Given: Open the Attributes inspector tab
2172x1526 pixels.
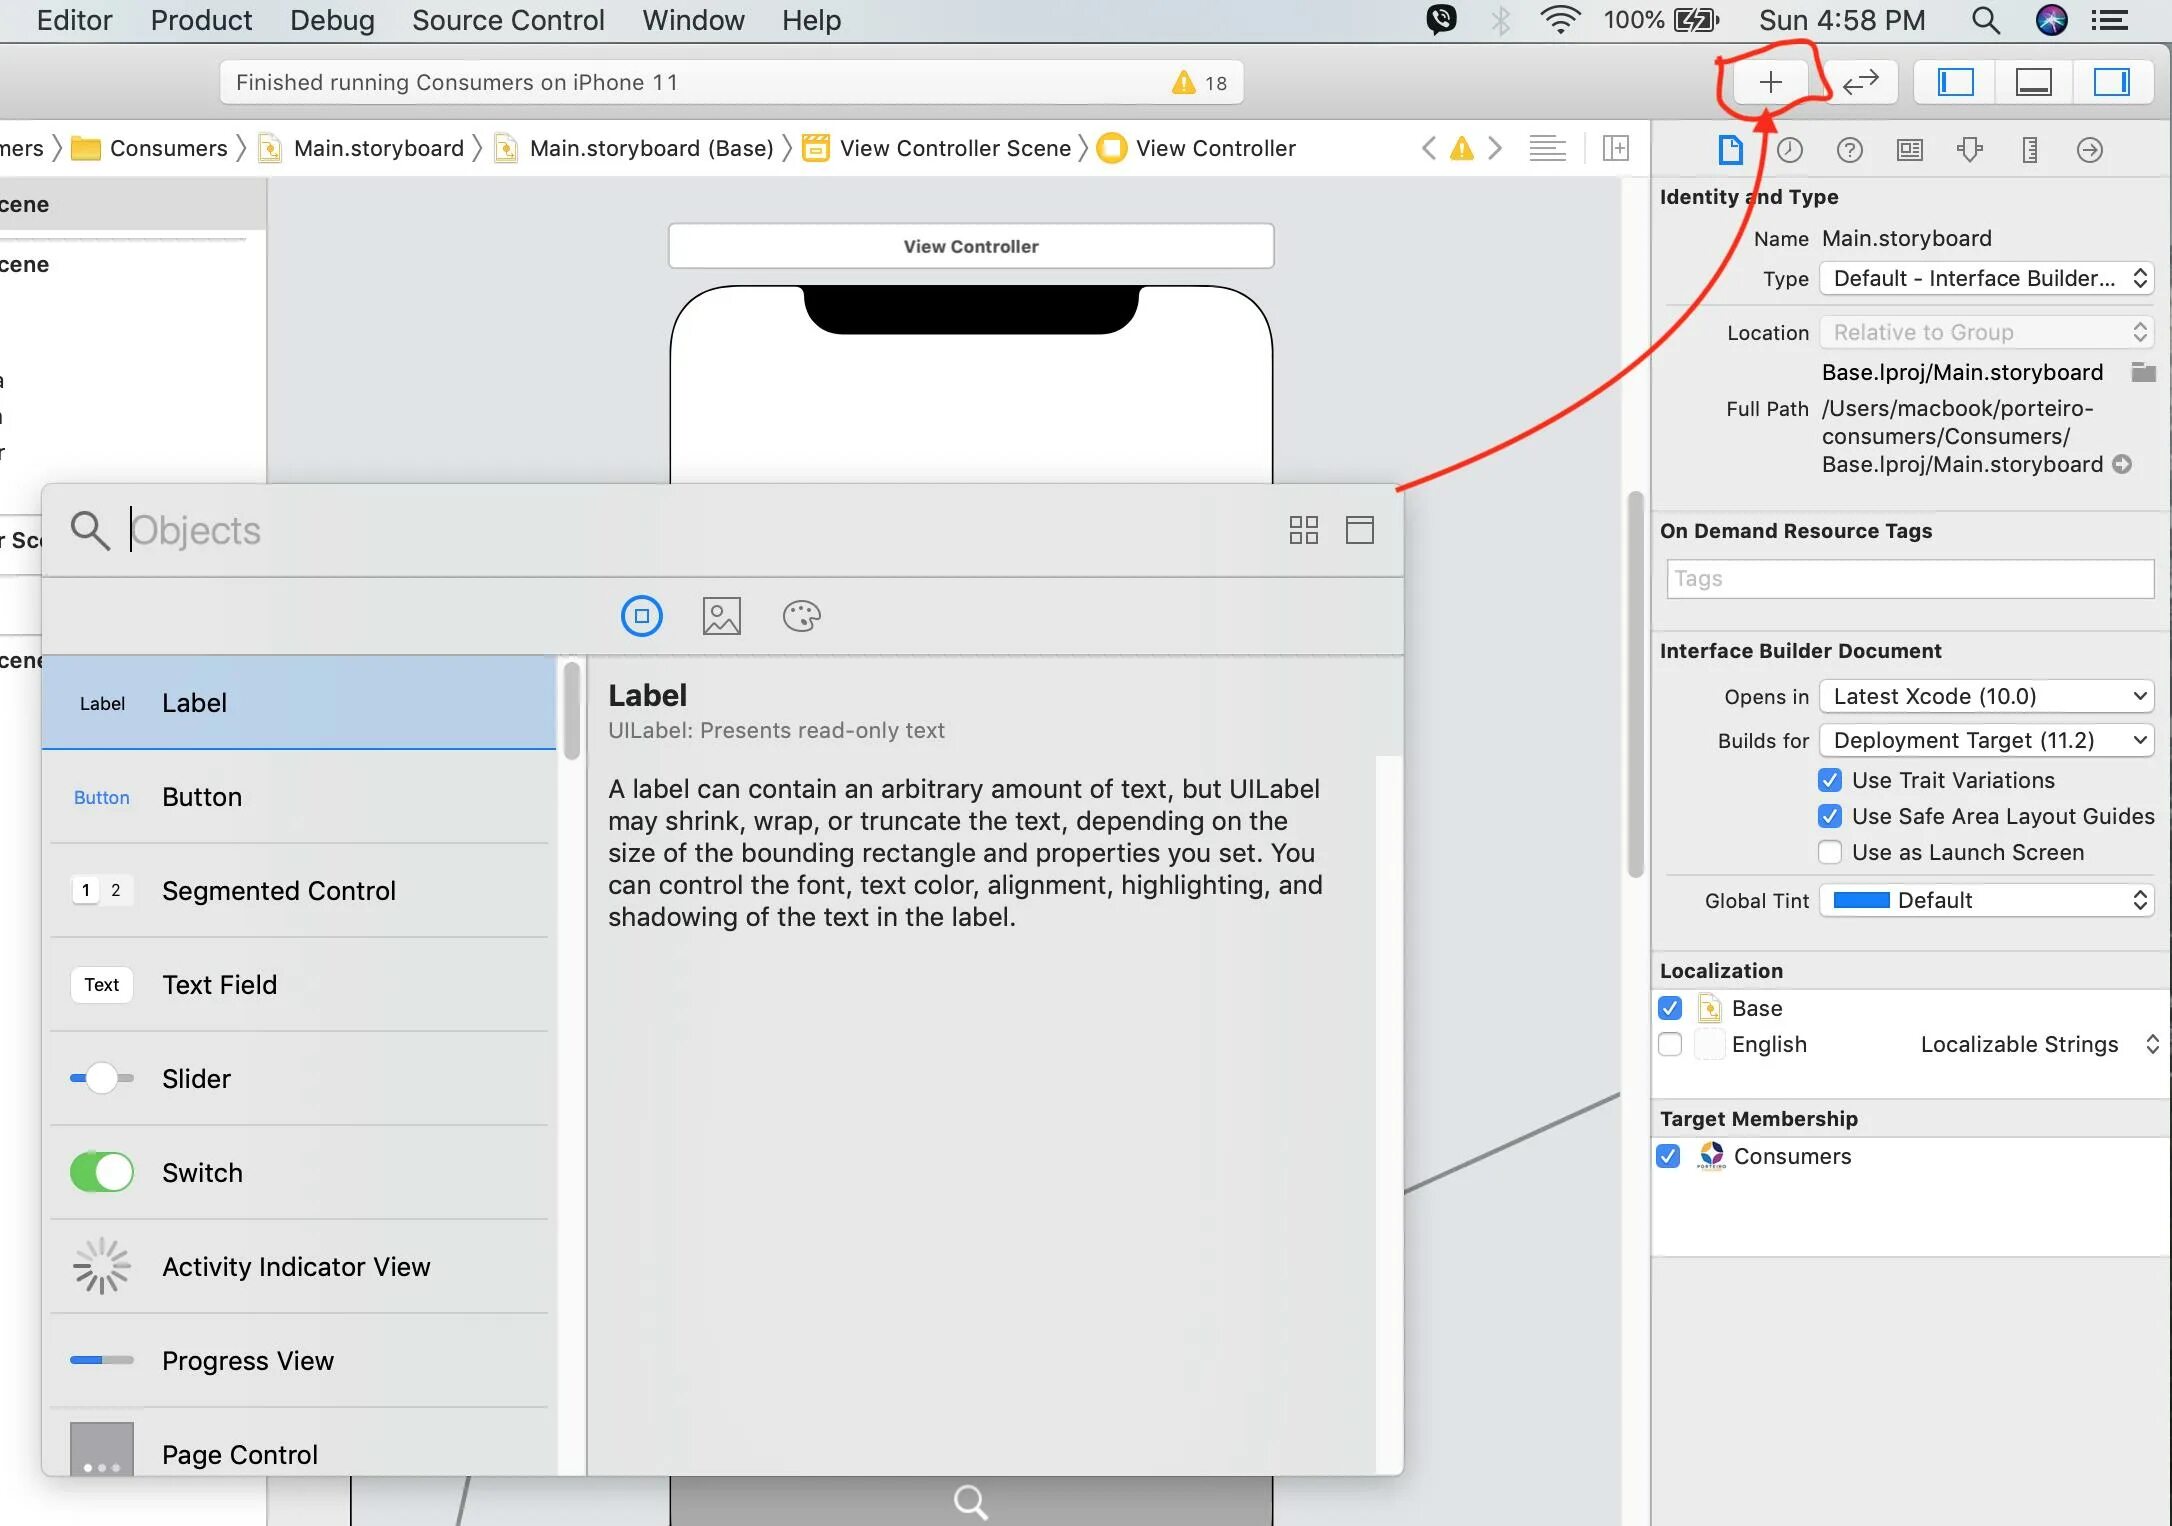Looking at the screenshot, I should 1969,150.
